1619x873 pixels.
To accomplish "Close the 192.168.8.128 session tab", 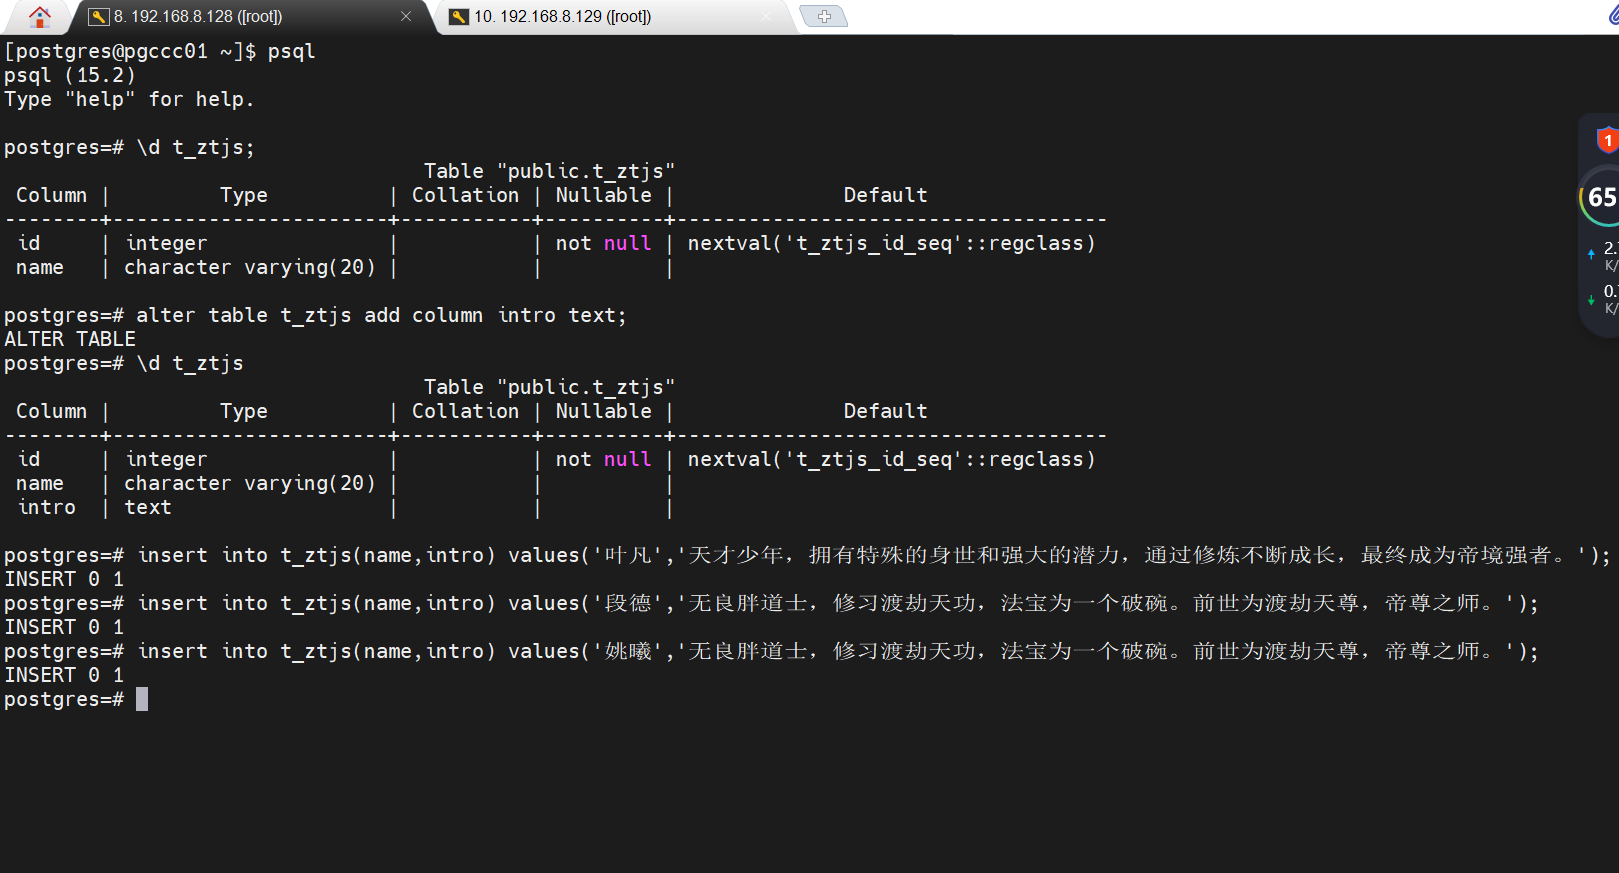I will pos(406,17).
